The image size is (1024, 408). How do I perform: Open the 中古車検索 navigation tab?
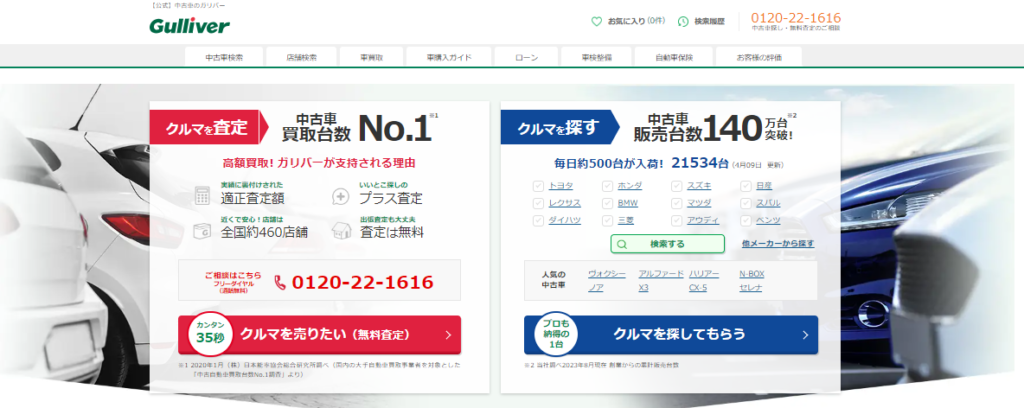[223, 57]
